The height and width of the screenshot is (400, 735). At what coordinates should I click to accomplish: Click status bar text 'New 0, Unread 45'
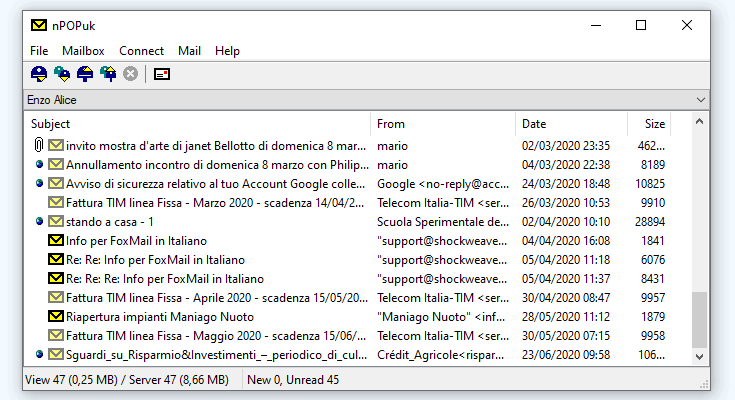293,379
